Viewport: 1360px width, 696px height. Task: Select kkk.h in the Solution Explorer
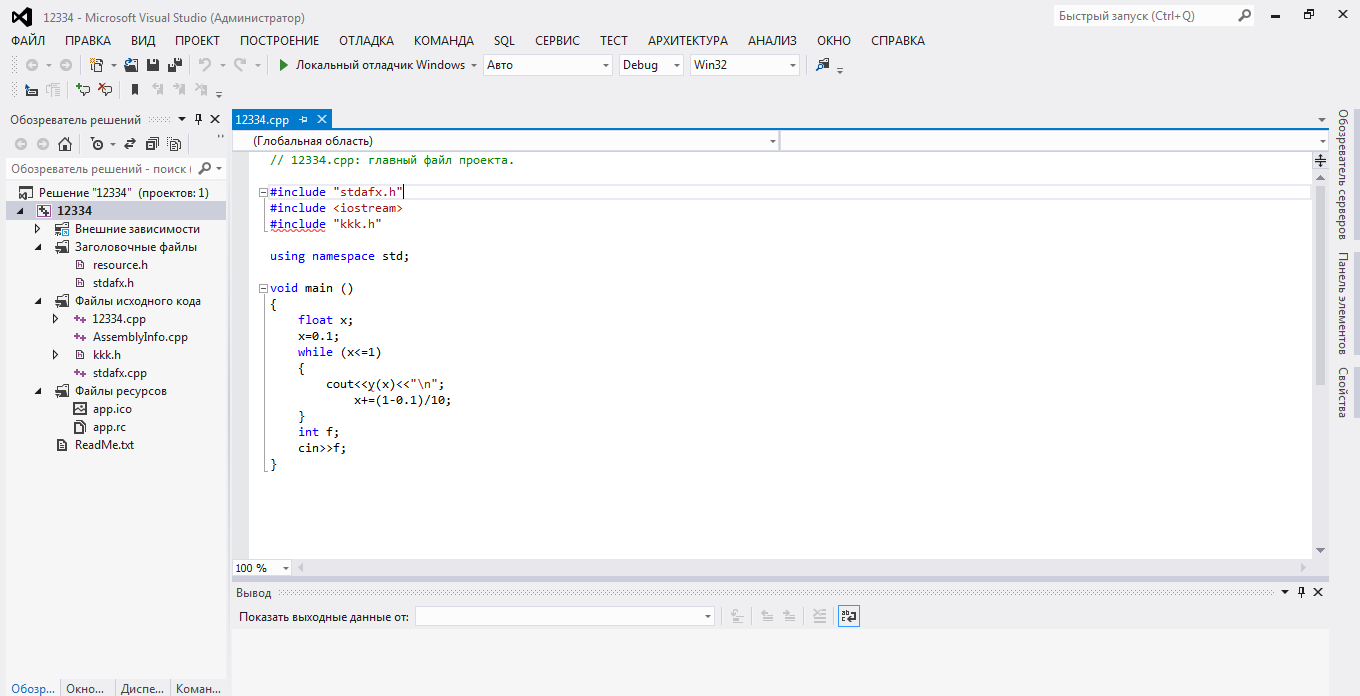click(106, 355)
